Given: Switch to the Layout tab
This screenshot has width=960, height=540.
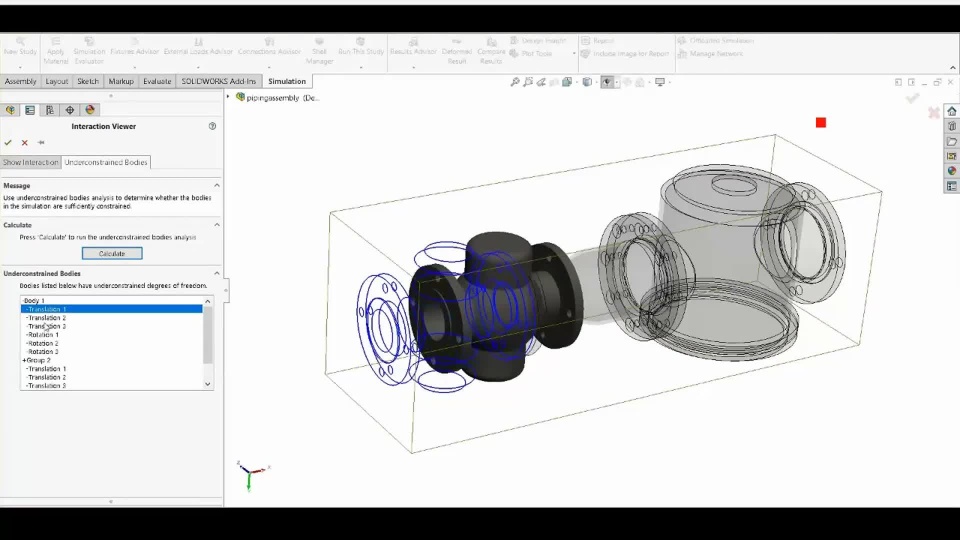Looking at the screenshot, I should (57, 81).
